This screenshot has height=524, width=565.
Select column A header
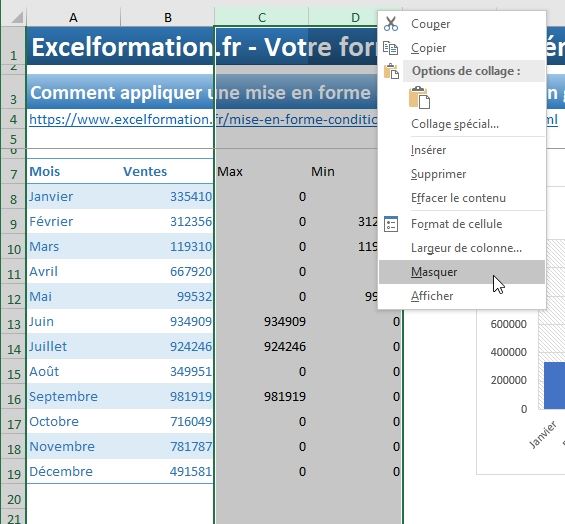tap(74, 17)
